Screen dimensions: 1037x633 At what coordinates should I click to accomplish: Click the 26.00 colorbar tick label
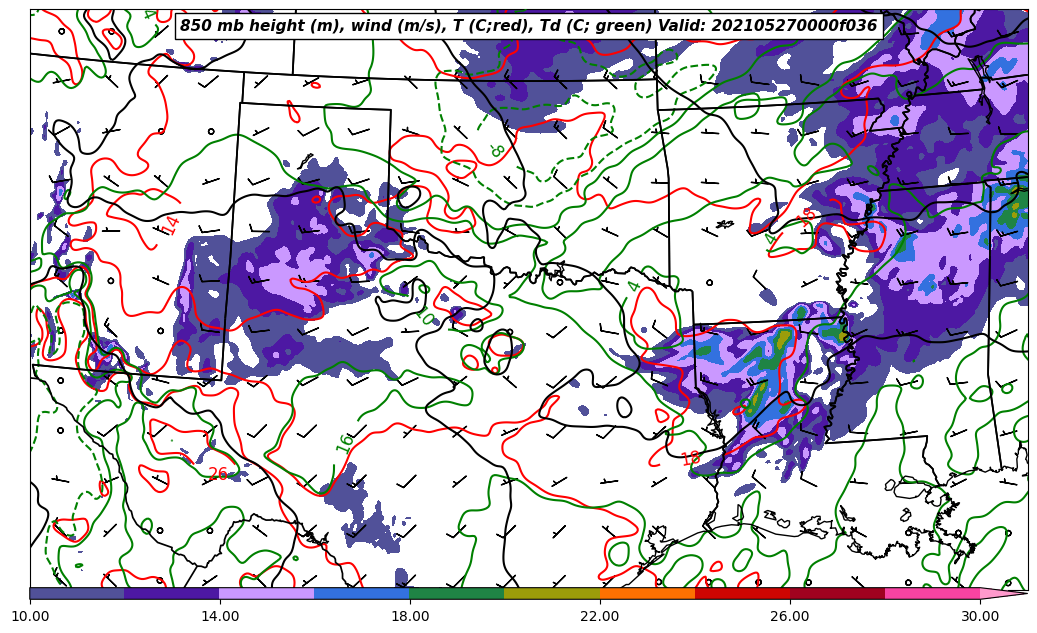(x=790, y=616)
